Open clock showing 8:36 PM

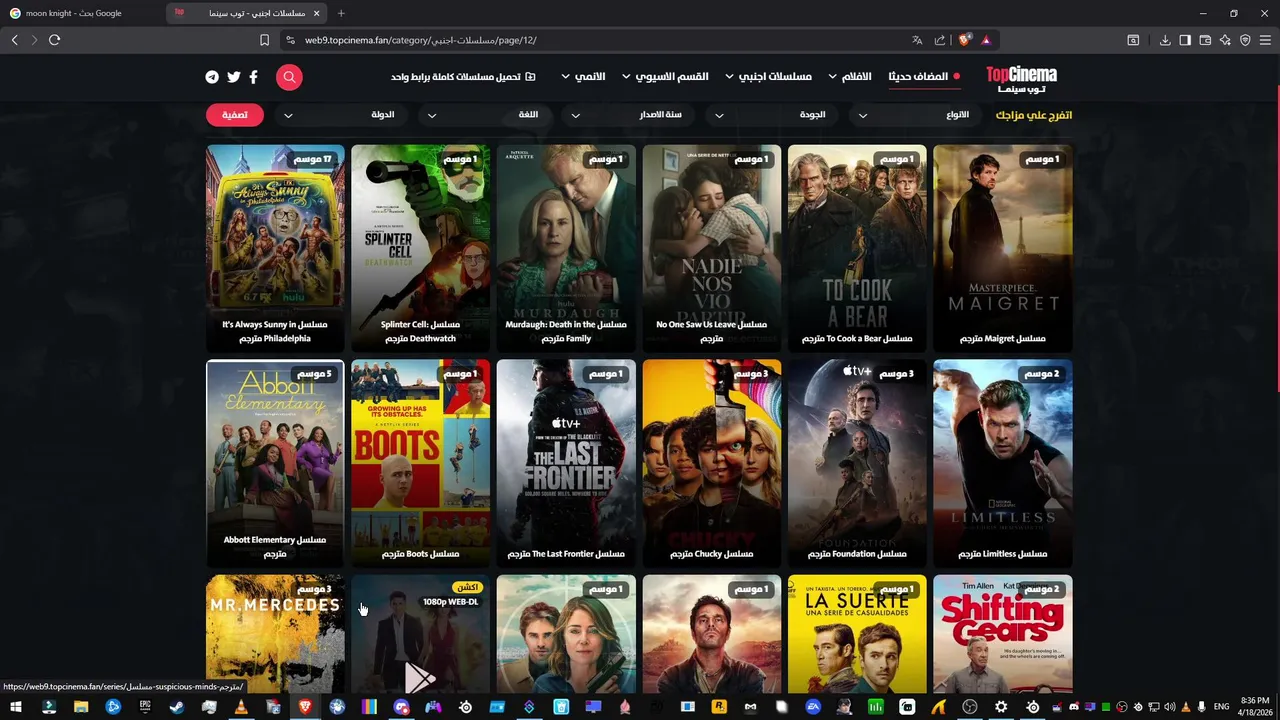(1255, 707)
